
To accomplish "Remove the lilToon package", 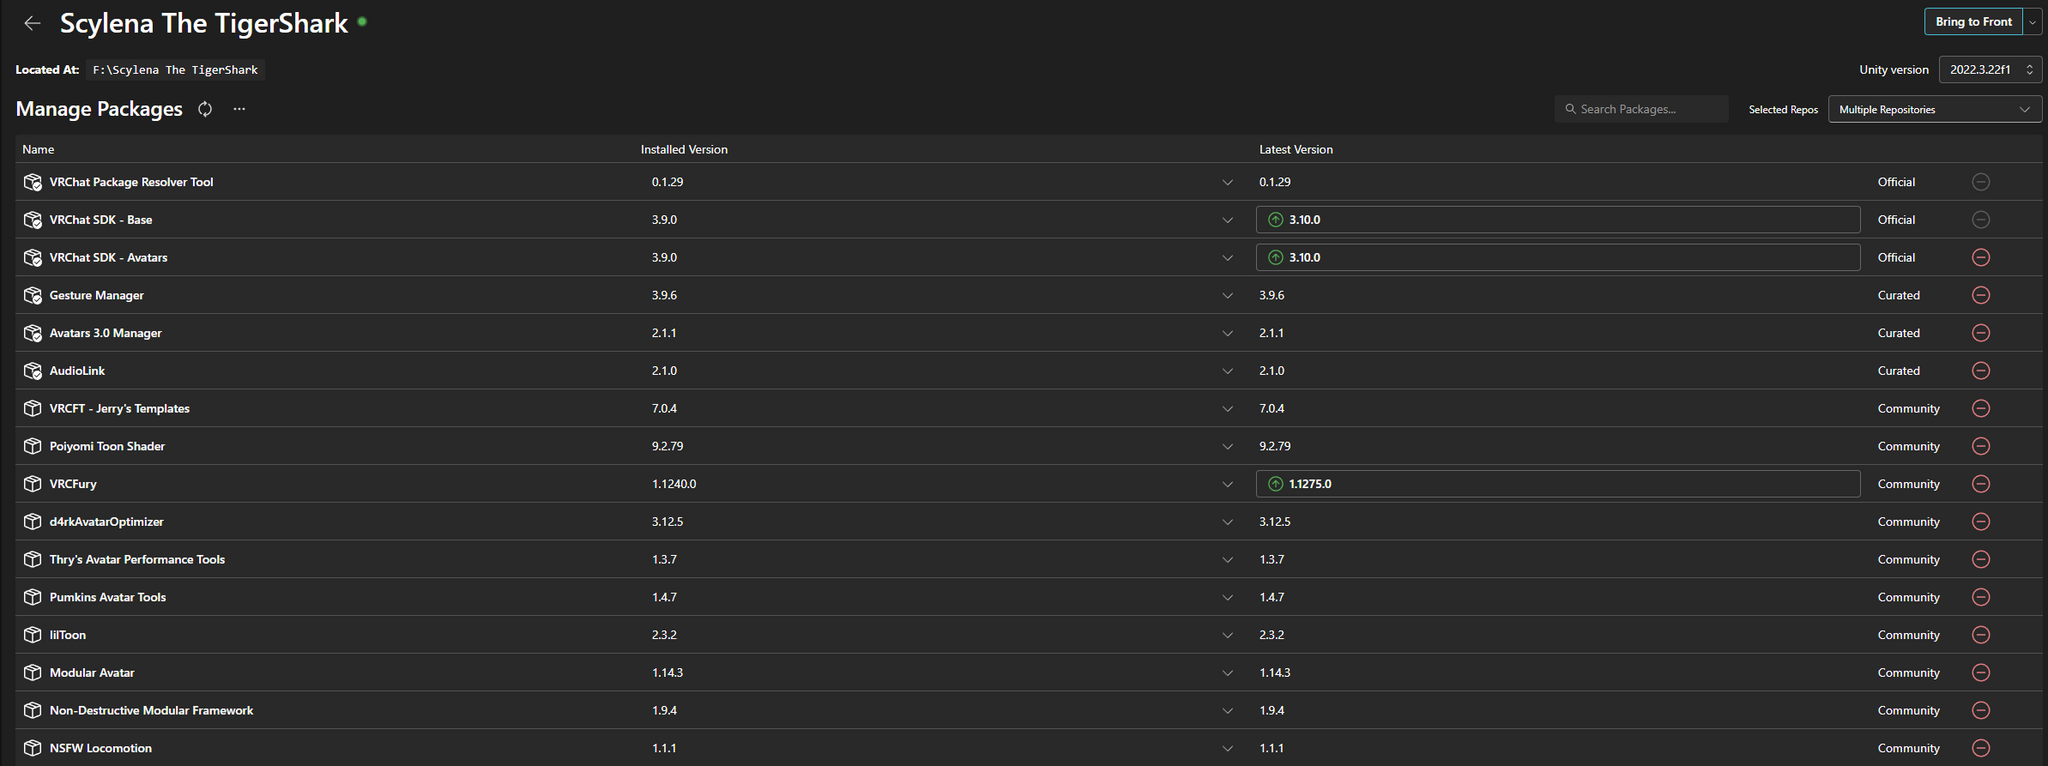I will point(1980,635).
